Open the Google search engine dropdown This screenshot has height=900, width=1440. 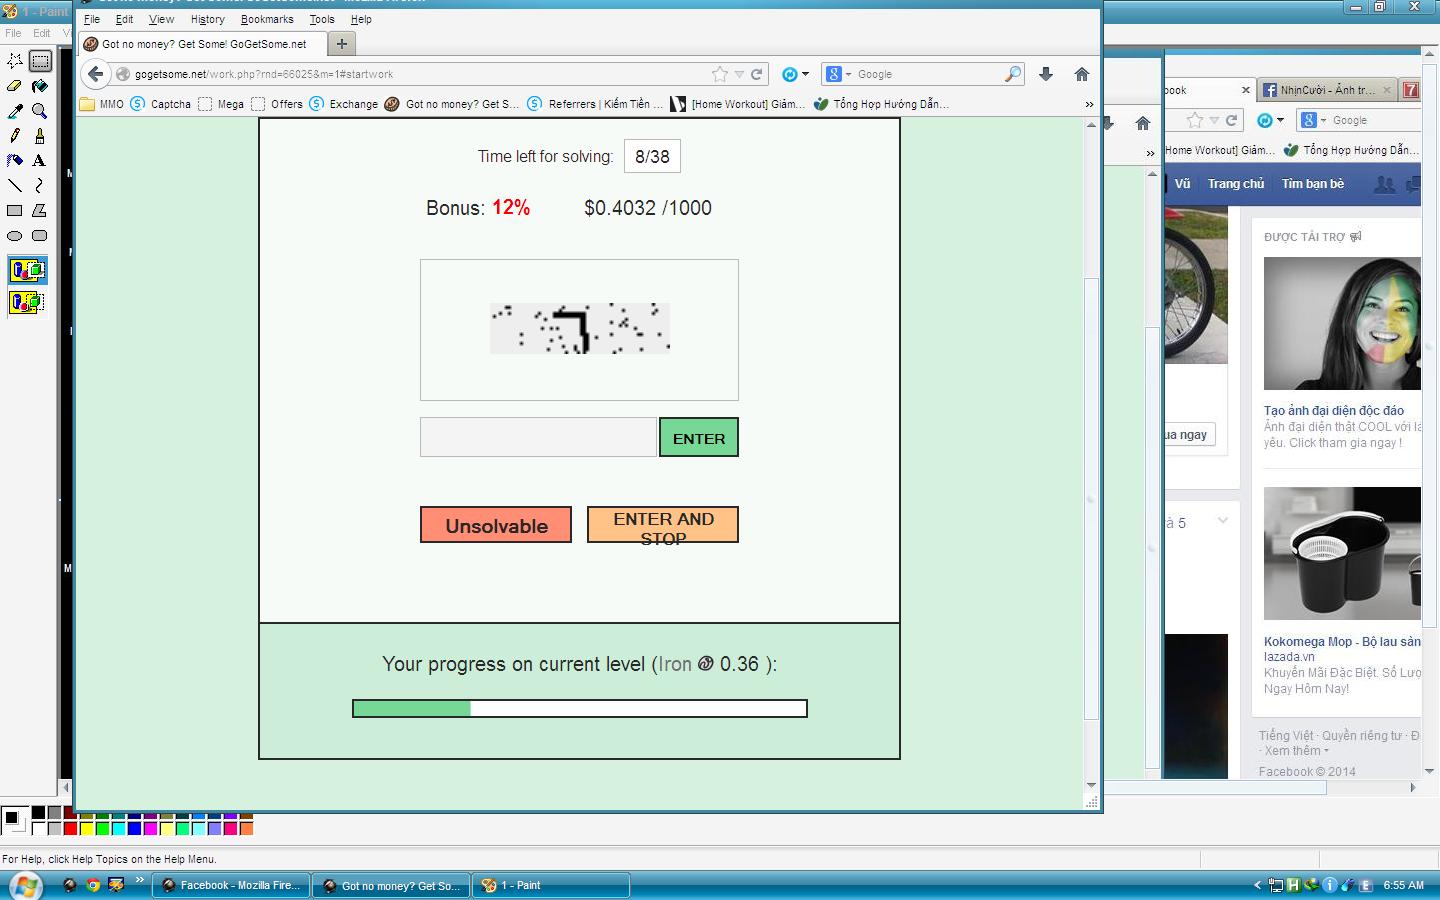[x=836, y=74]
